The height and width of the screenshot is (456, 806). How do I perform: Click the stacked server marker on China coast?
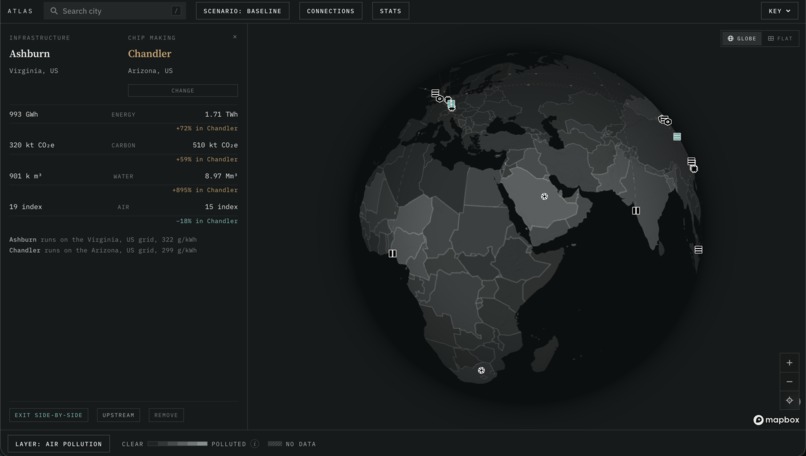[x=691, y=161]
